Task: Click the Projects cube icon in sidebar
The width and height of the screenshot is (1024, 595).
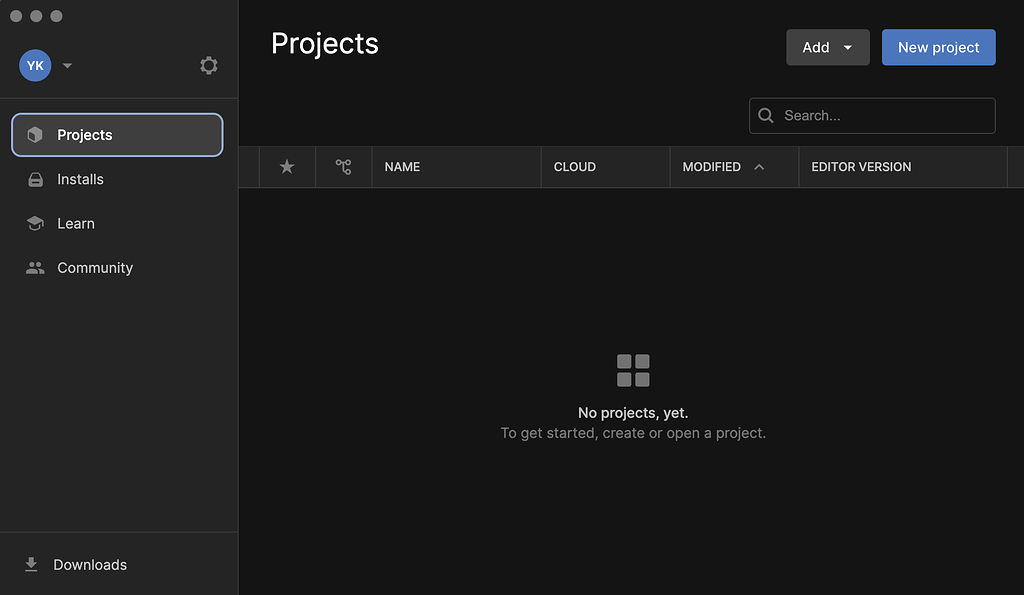Action: [35, 135]
